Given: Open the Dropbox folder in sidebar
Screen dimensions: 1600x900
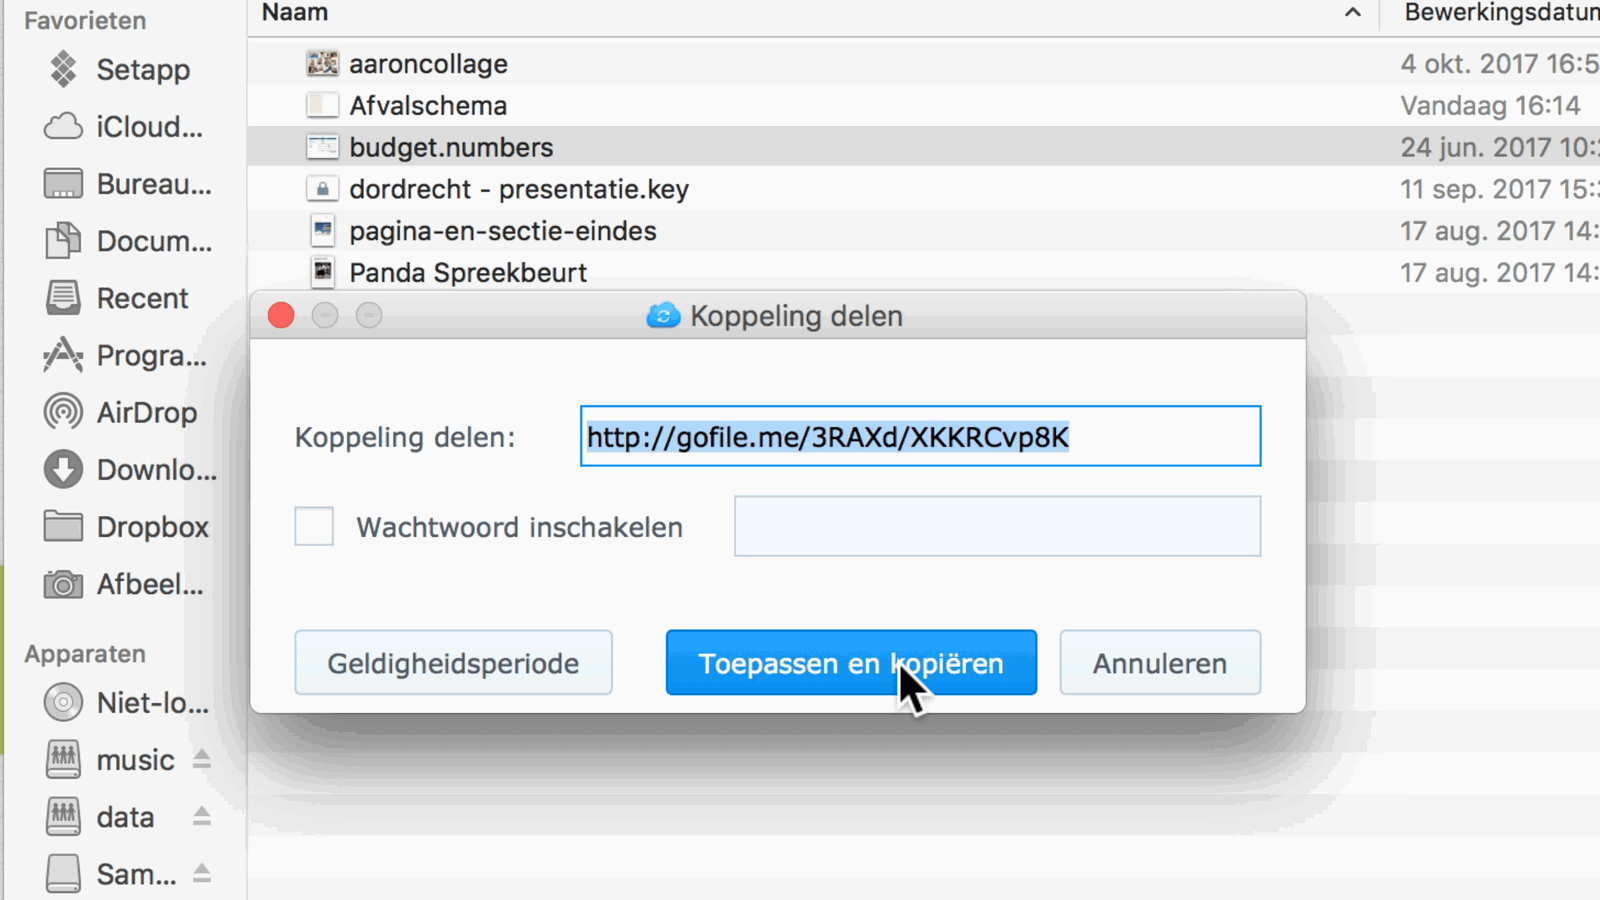Looking at the screenshot, I should point(127,526).
